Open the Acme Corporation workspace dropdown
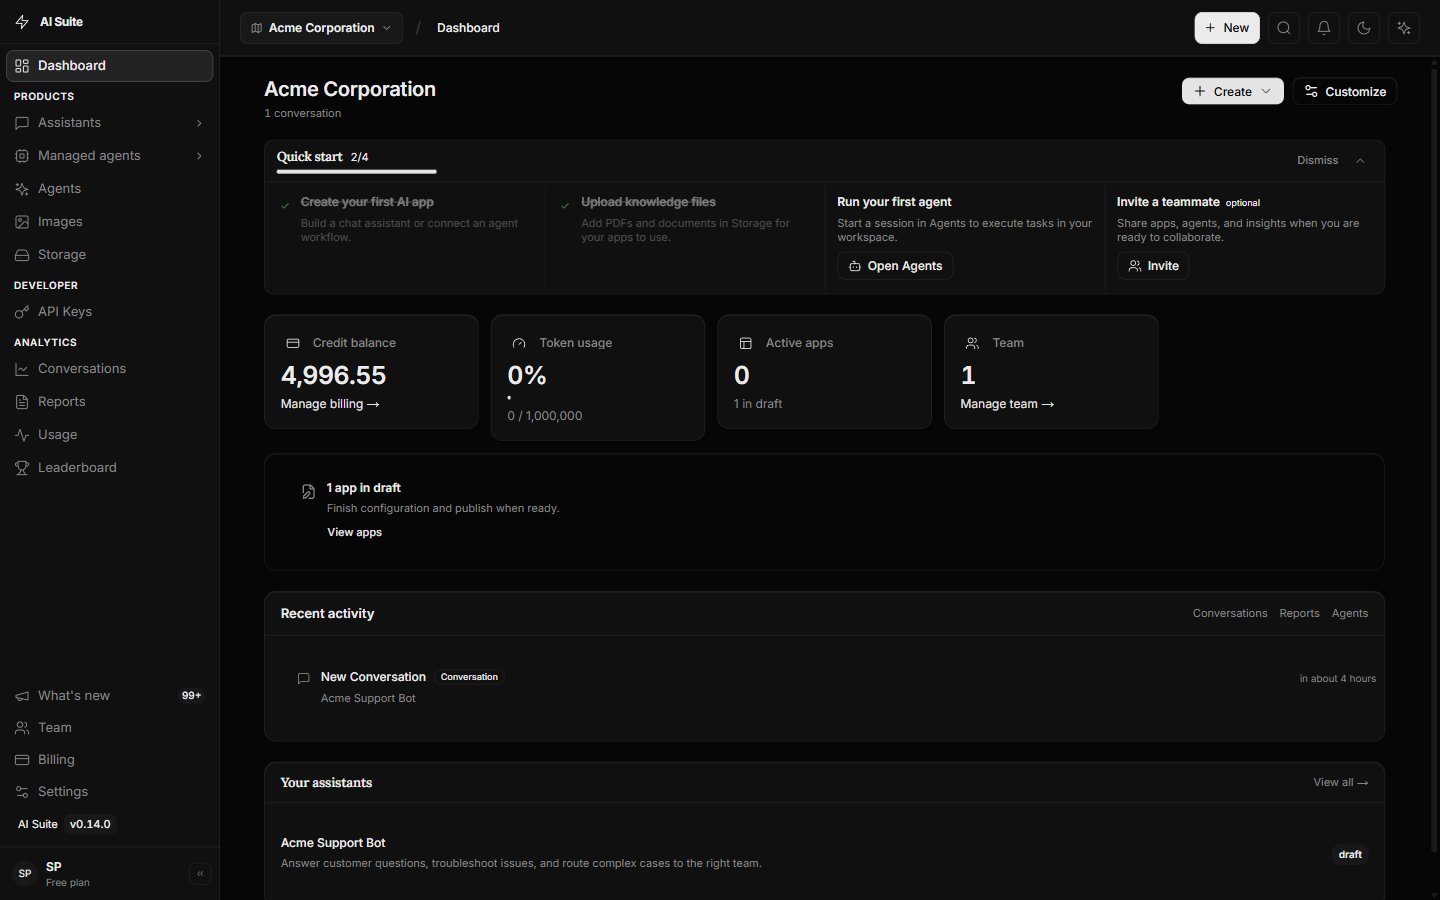1440x900 pixels. 321,28
